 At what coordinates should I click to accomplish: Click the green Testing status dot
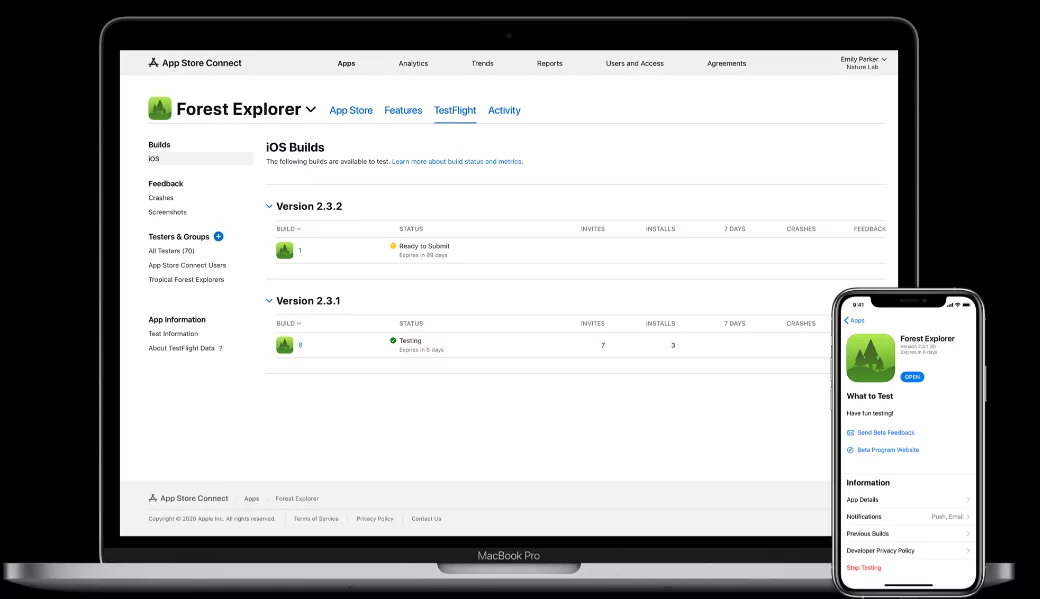tap(393, 340)
